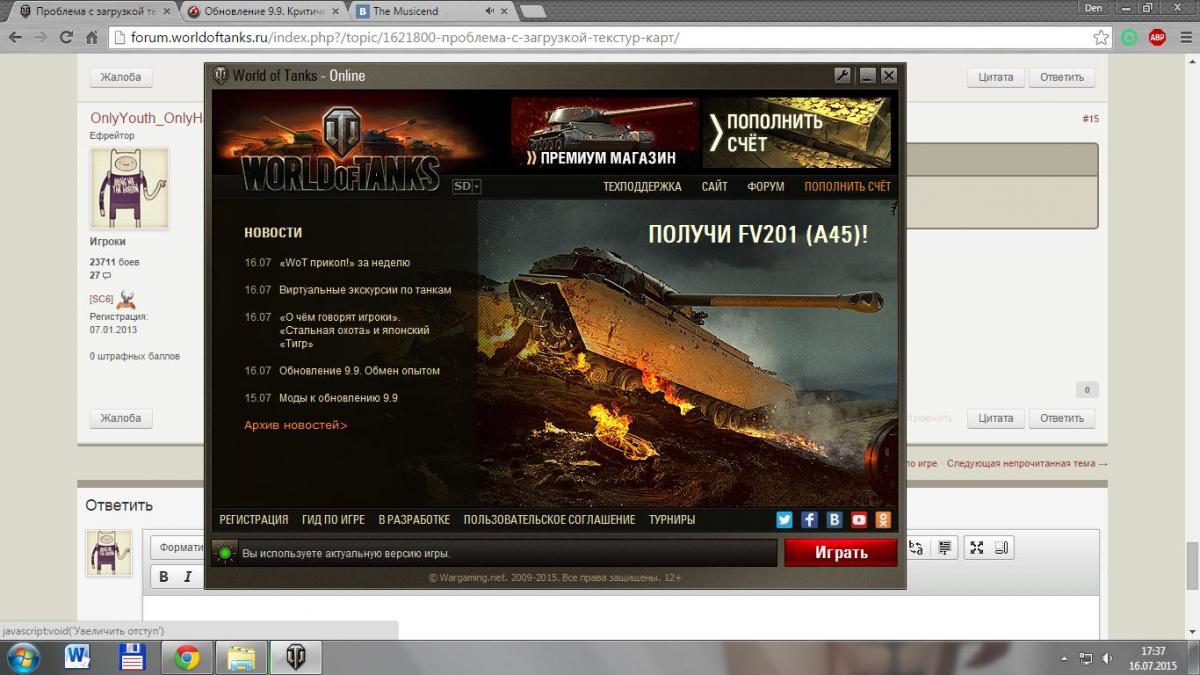This screenshot has height=675, width=1200.
Task: Open В РАЗРАБОТКЕ footer link
Action: point(414,519)
